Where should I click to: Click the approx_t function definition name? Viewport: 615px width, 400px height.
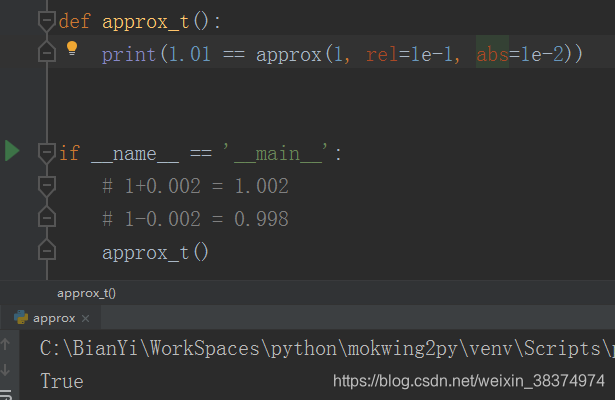(x=146, y=22)
